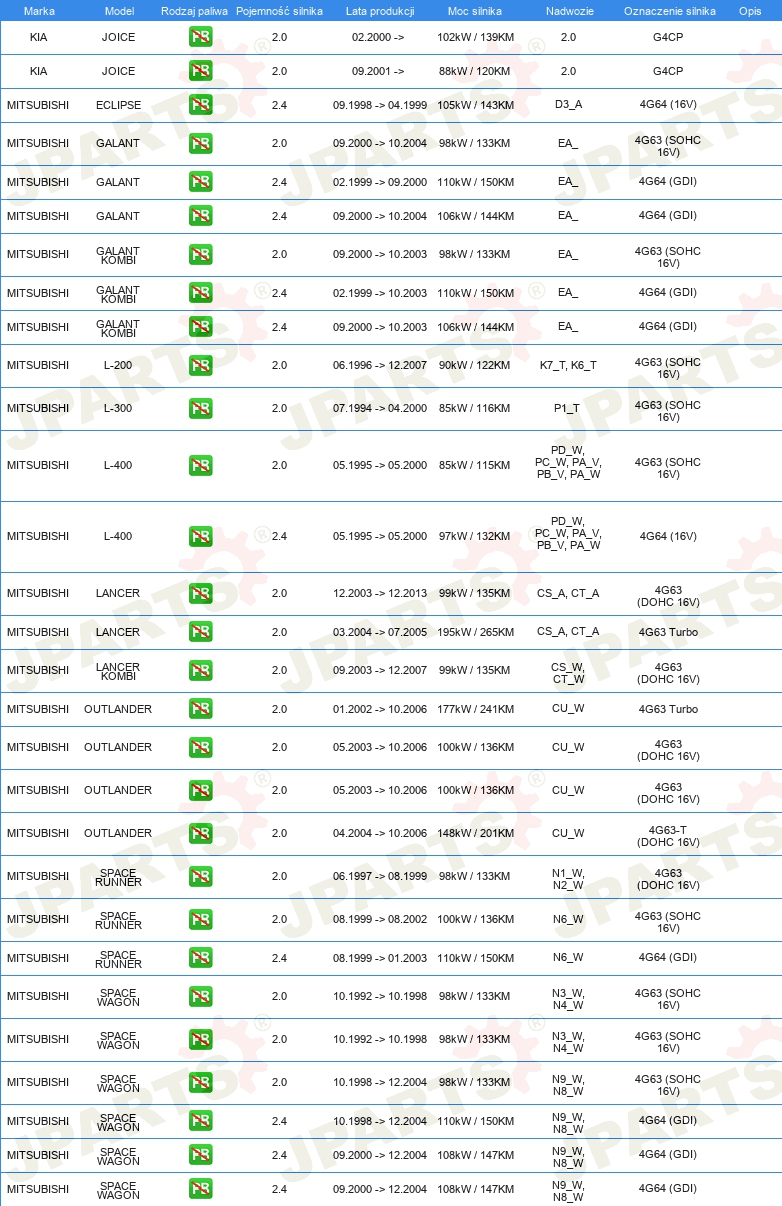This screenshot has width=782, height=1206.
Task: Click production dates 07.1994 -> 04.2000
Action: 380,409
